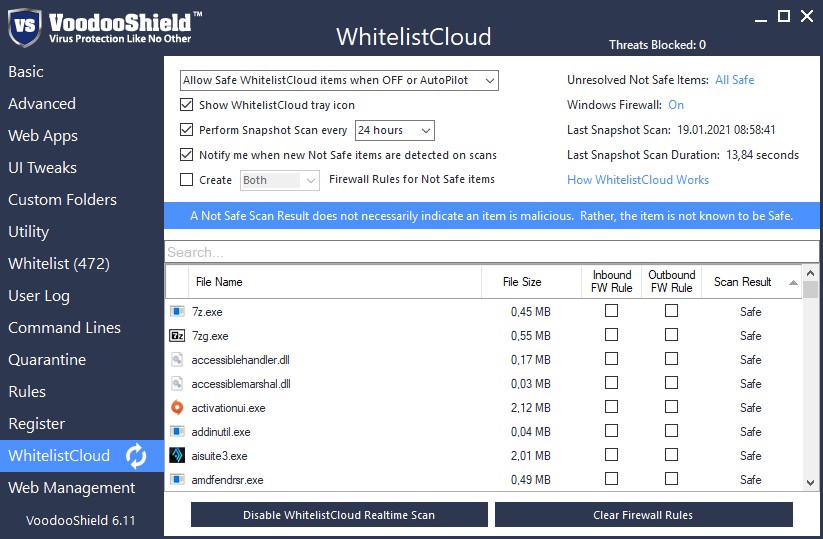Select the Utility tab
Image resolution: width=823 pixels, height=539 pixels.
(29, 232)
